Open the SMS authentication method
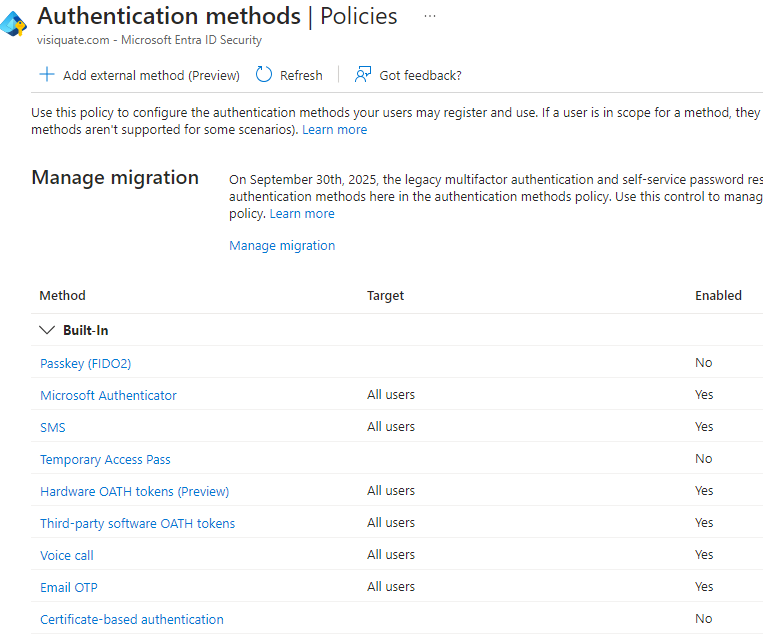This screenshot has height=642, width=763. (53, 427)
